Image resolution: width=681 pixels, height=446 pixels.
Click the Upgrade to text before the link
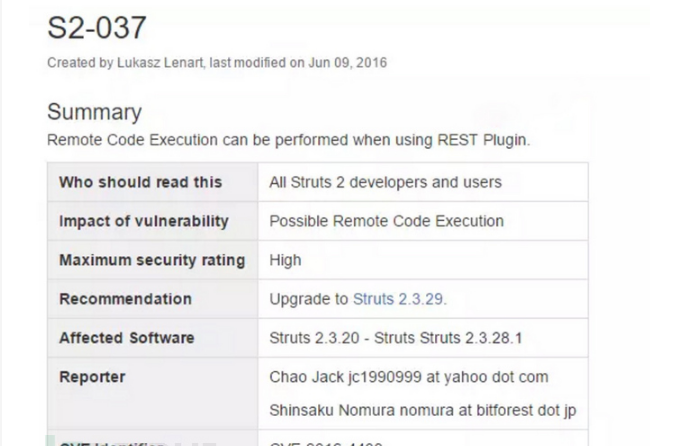(x=309, y=299)
